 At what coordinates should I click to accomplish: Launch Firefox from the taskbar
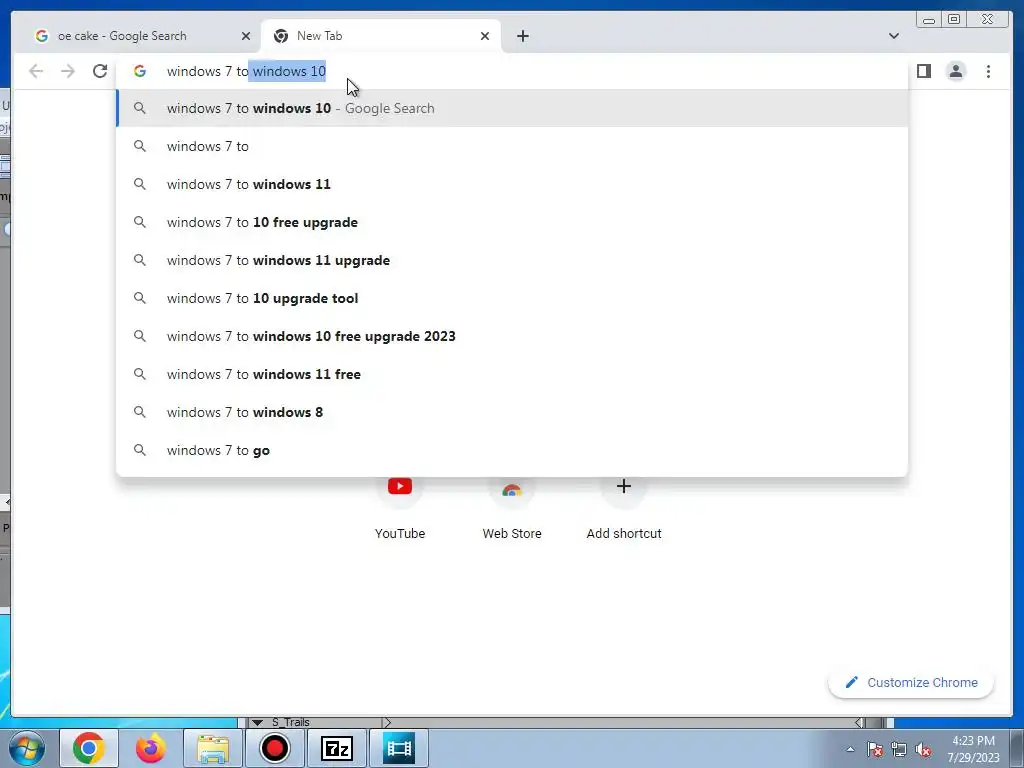(151, 748)
